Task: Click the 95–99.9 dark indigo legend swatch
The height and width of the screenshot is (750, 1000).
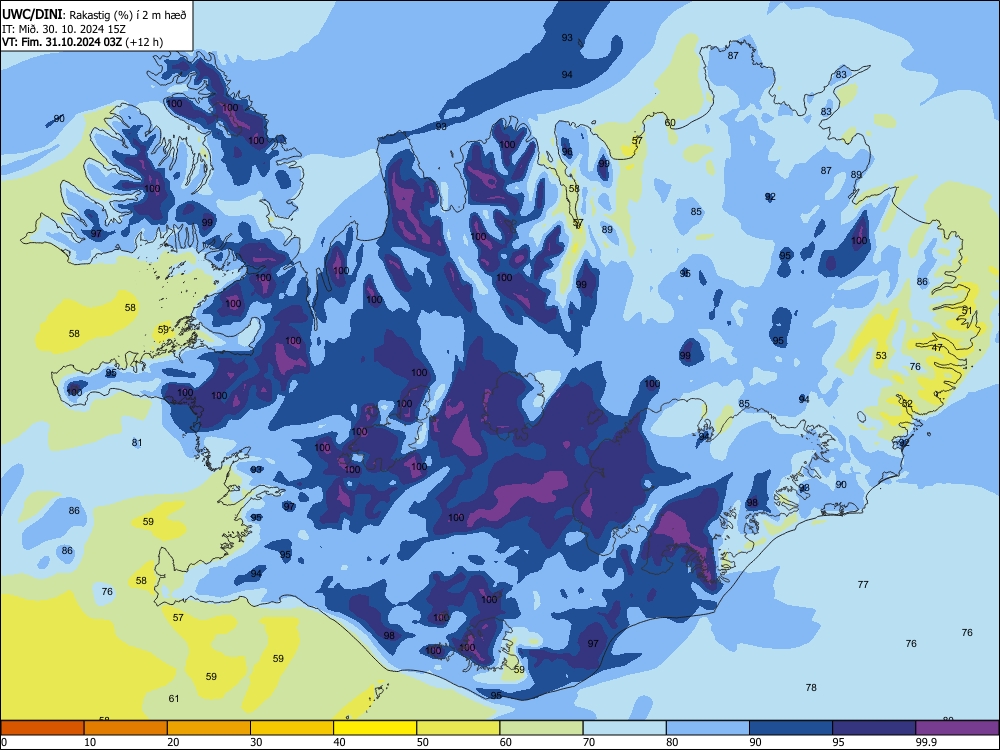Action: point(874,728)
